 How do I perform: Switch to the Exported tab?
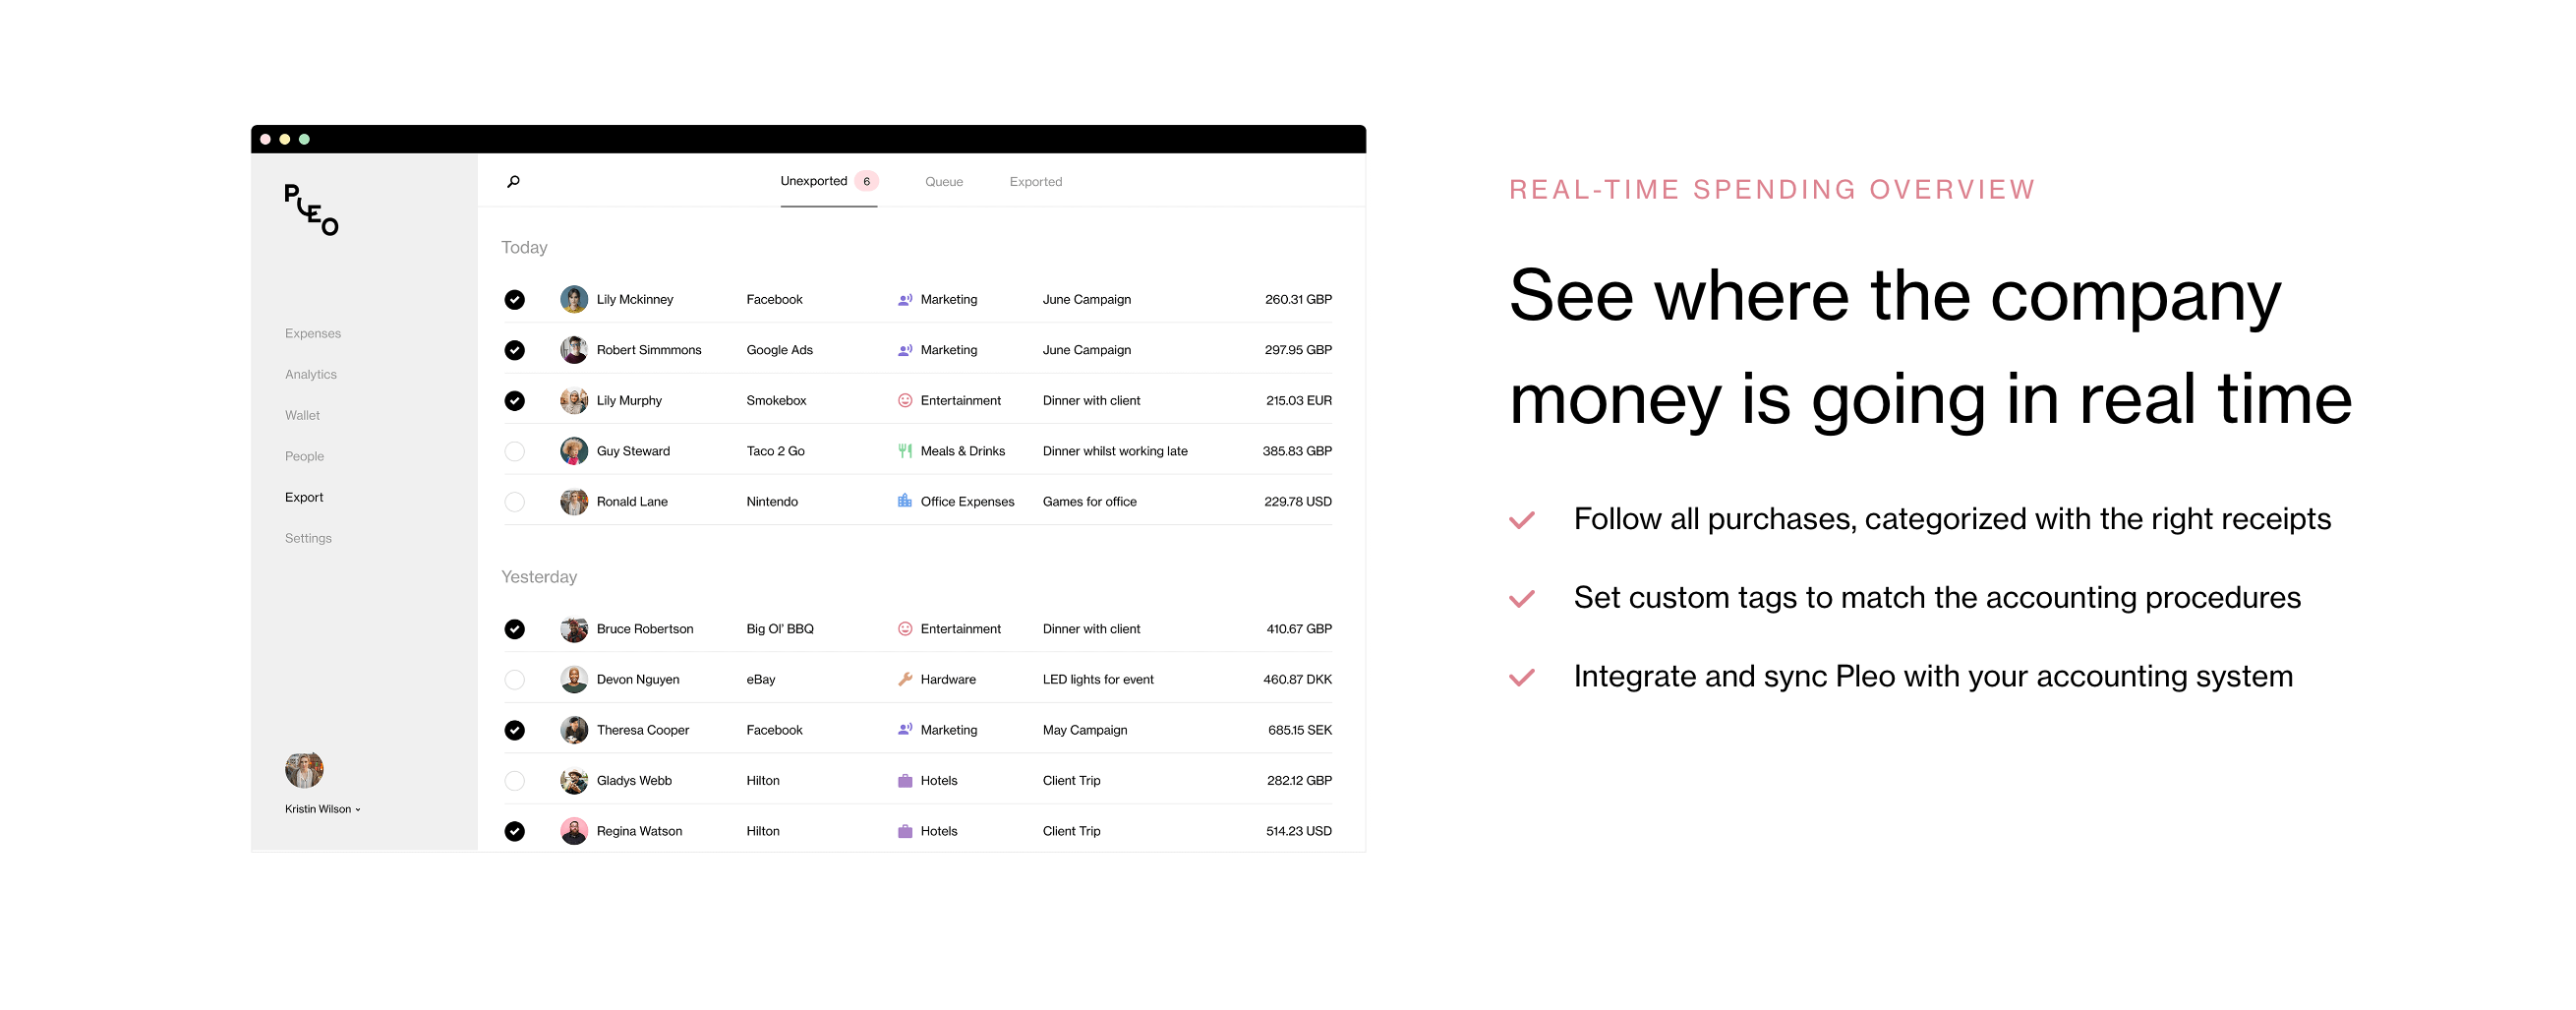point(1036,182)
